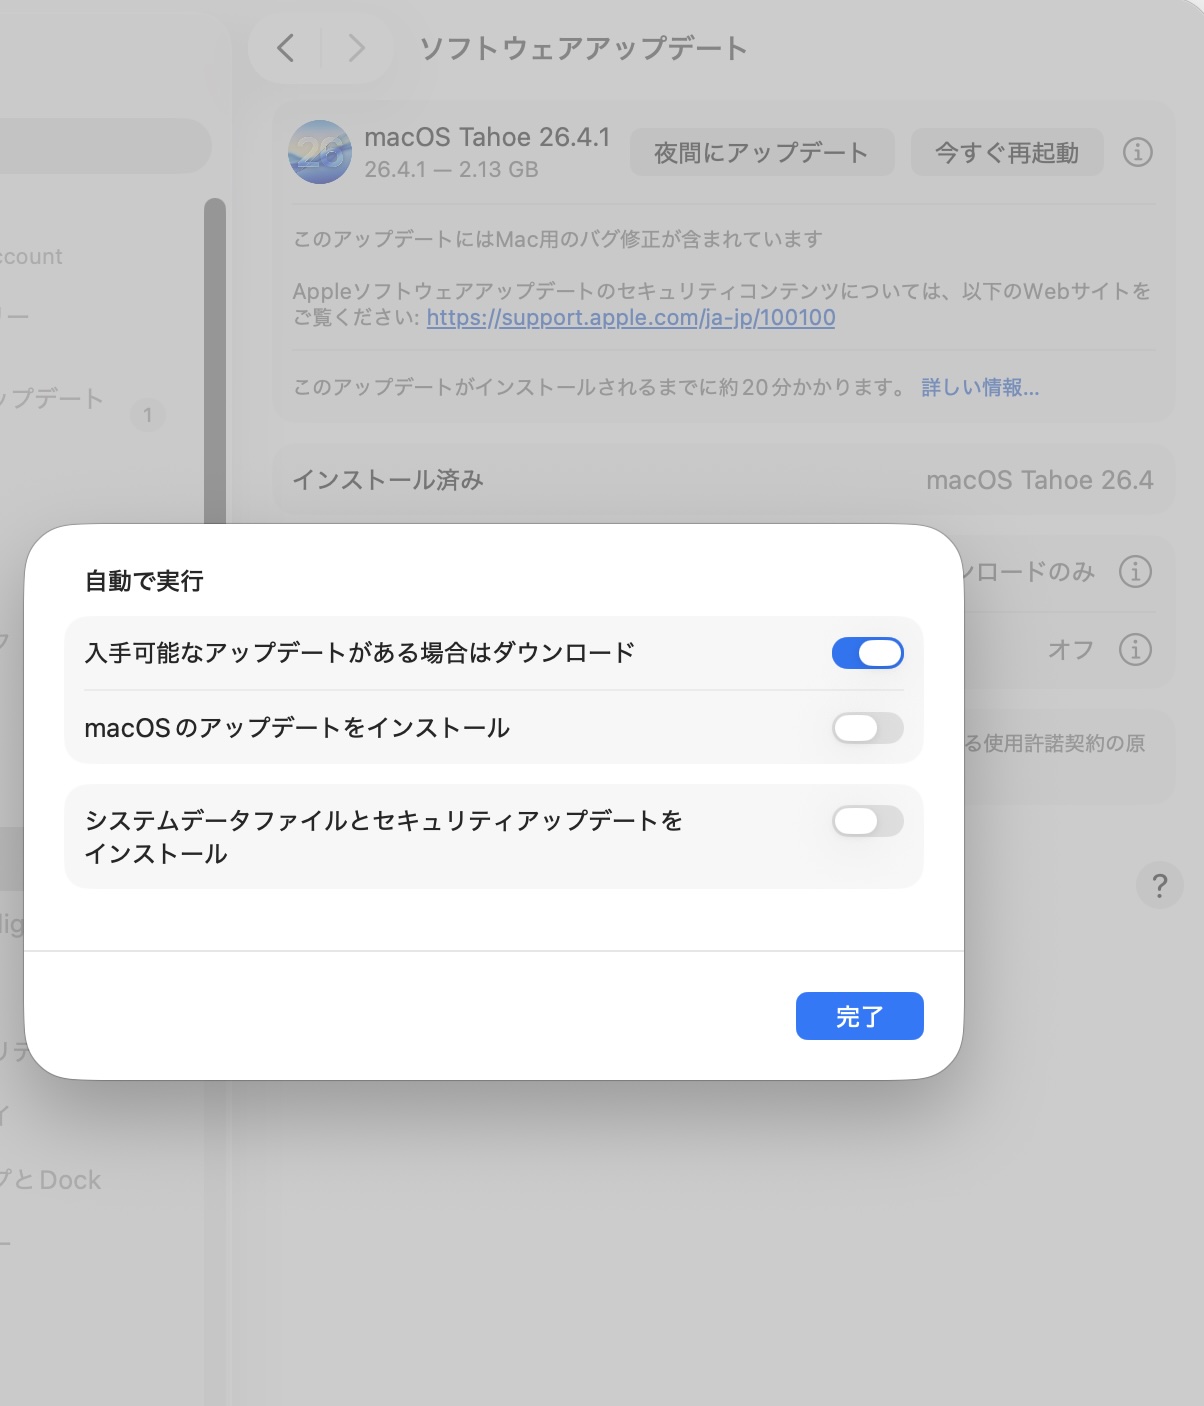
Task: Enable macOSのアップデートをインストール toggle
Action: pos(867,728)
